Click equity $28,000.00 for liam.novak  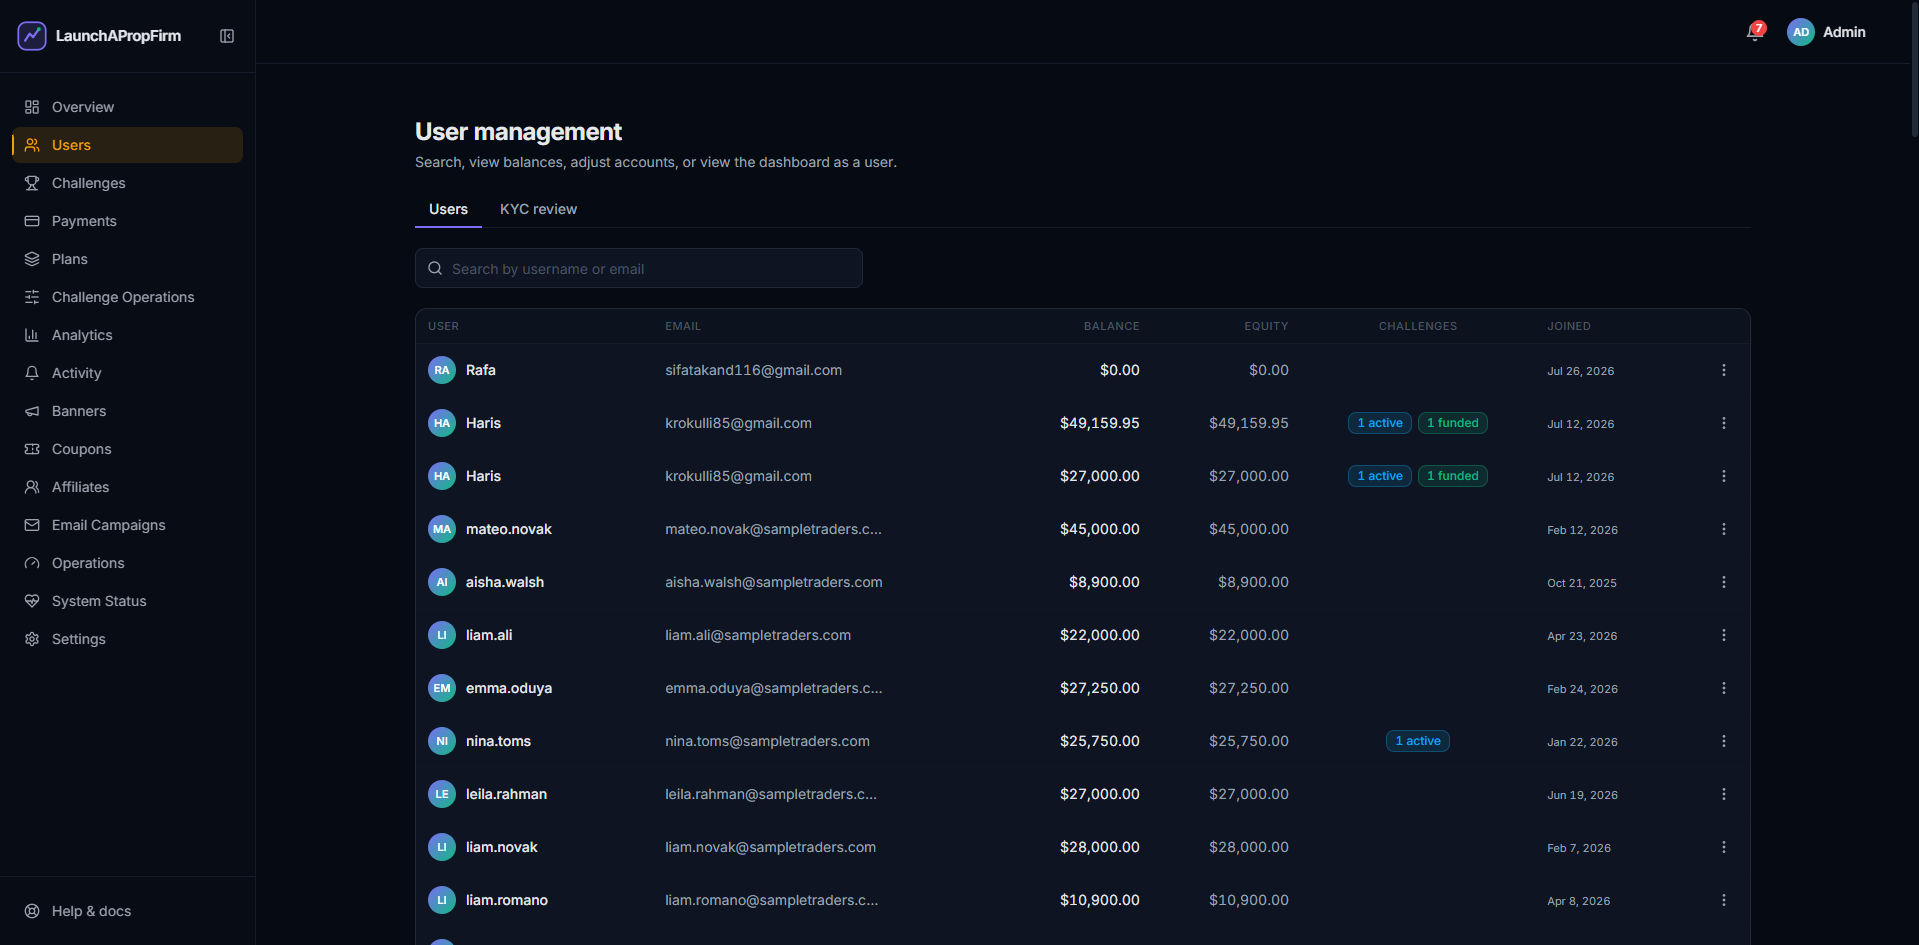1248,847
